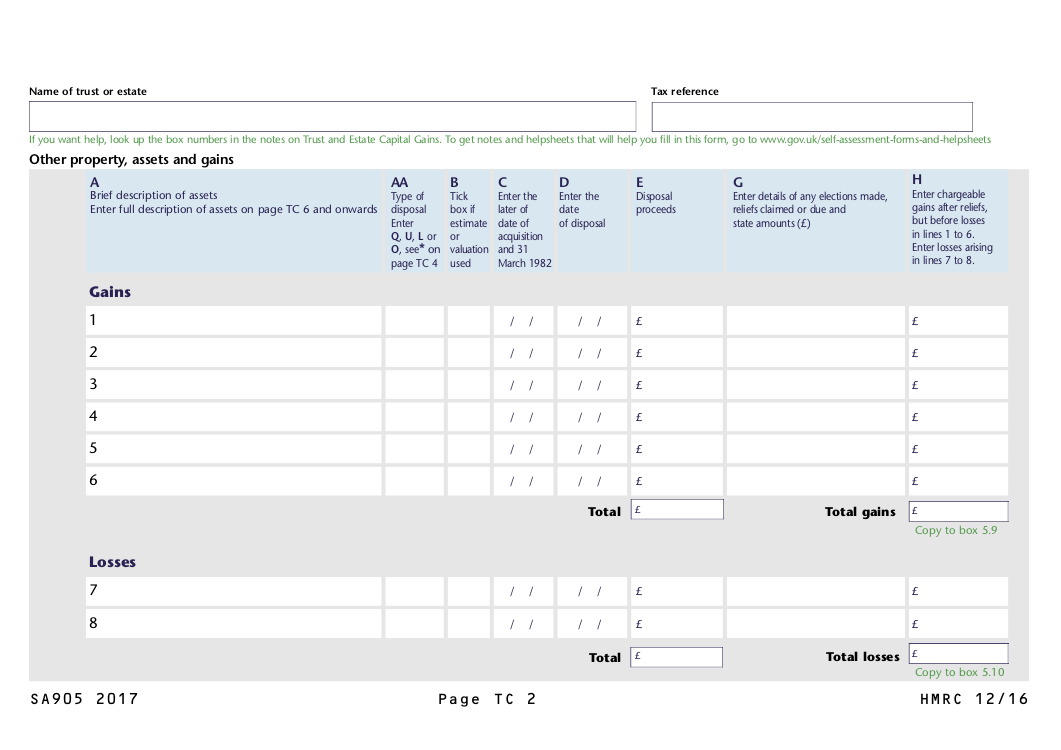Tick row 3 estimate or valuation box
This screenshot has height=750, width=1061.
(468, 384)
